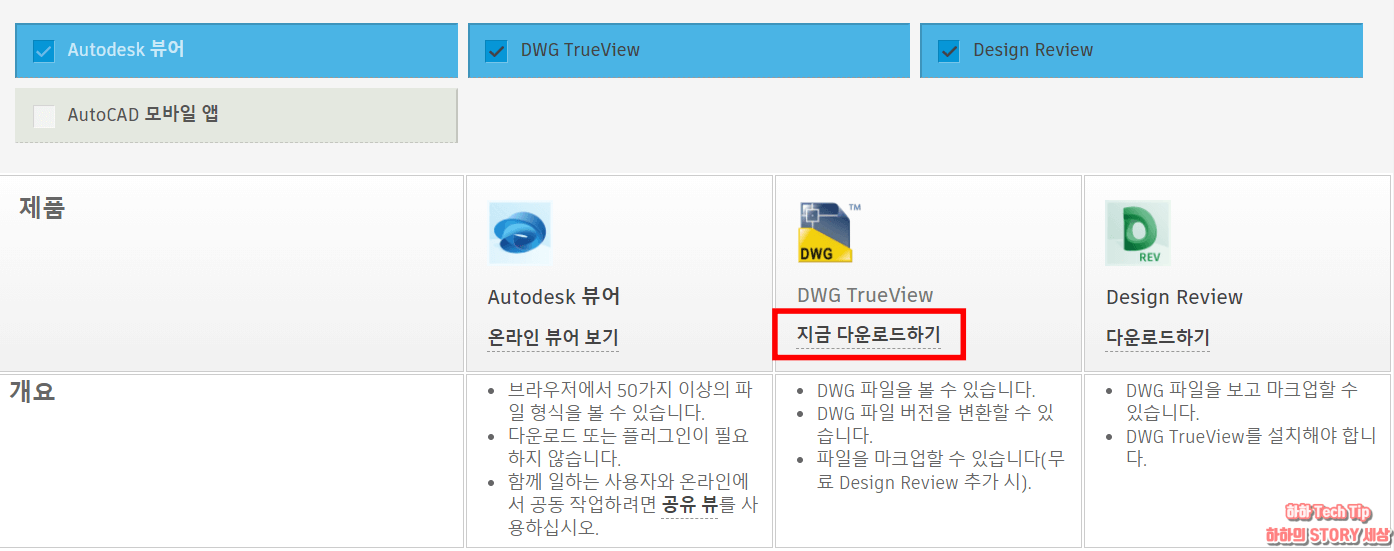Viewport: 1394px width, 551px height.
Task: Open the 공유 뷰 link
Action: coord(689,505)
